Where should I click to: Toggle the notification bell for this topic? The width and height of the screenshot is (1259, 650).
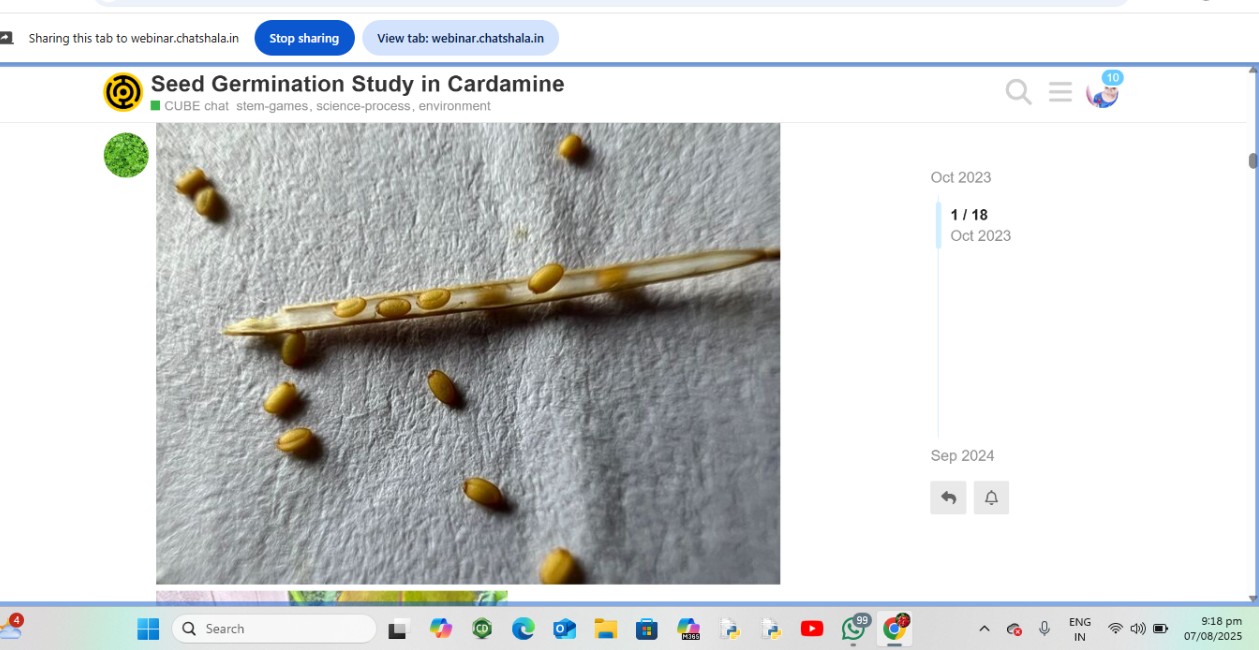point(991,497)
